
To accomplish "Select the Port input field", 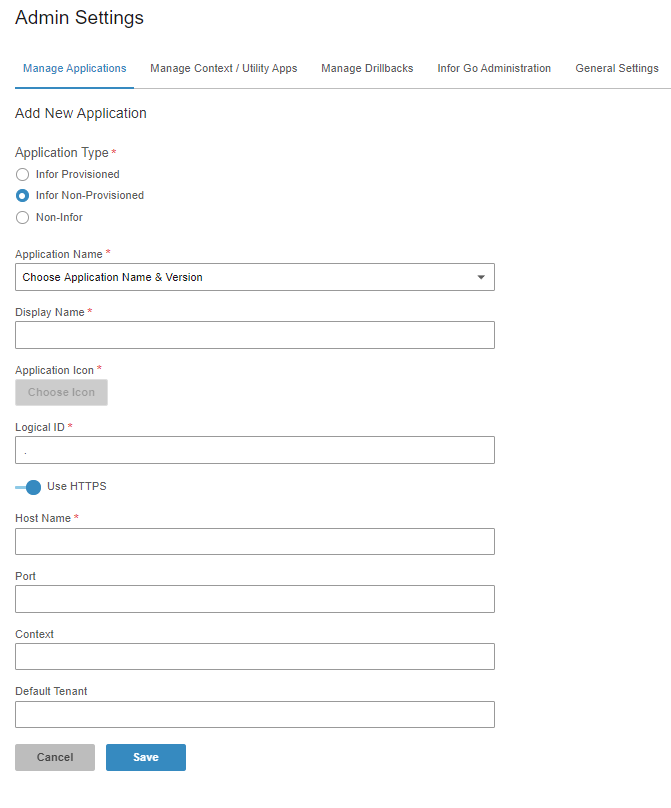I will [x=255, y=599].
